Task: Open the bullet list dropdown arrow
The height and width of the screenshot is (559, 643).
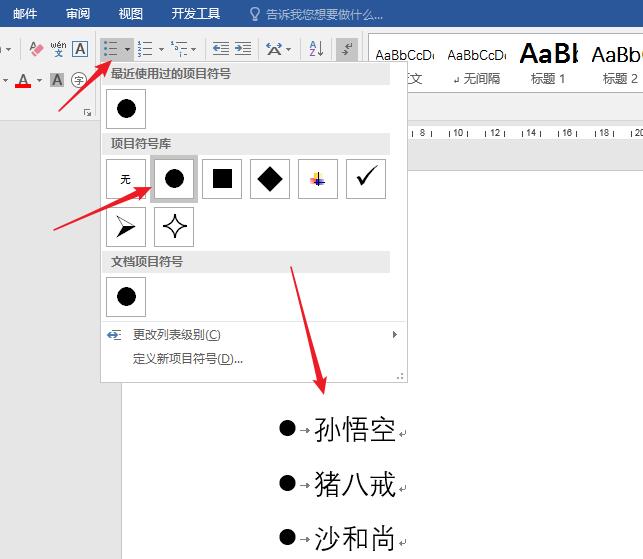Action: tap(127, 48)
